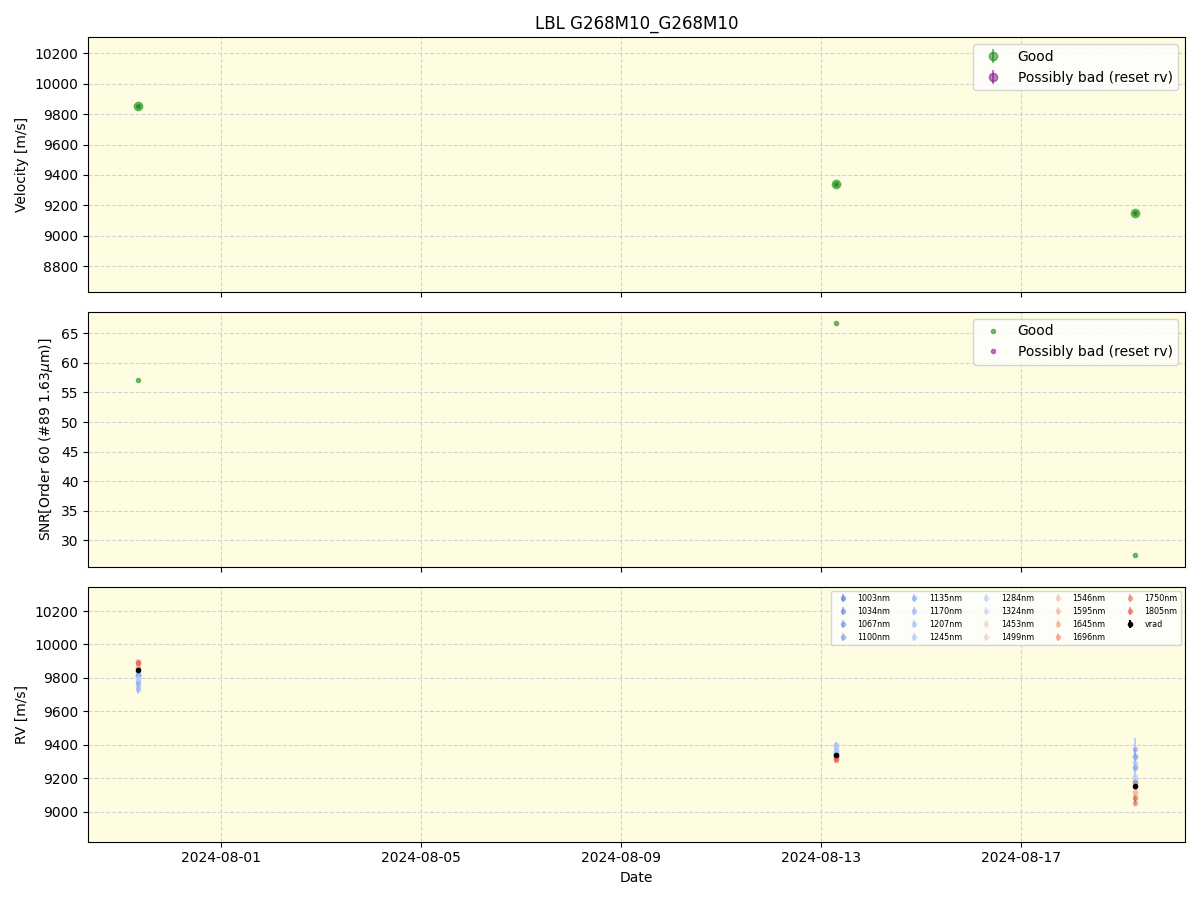Screen dimensions: 1200x900
Task: Select the 1284nm legend label
Action: tap(1018, 598)
